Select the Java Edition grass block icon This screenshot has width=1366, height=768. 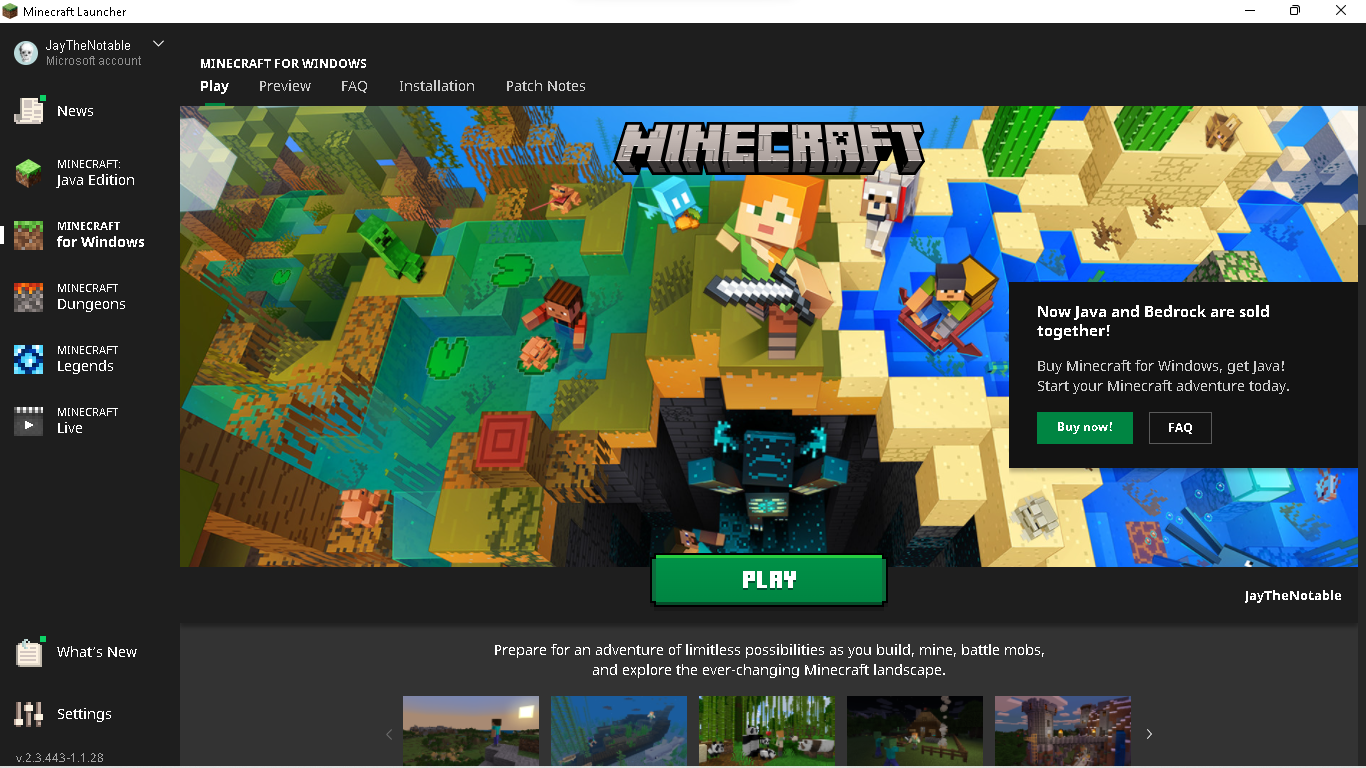[x=29, y=173]
